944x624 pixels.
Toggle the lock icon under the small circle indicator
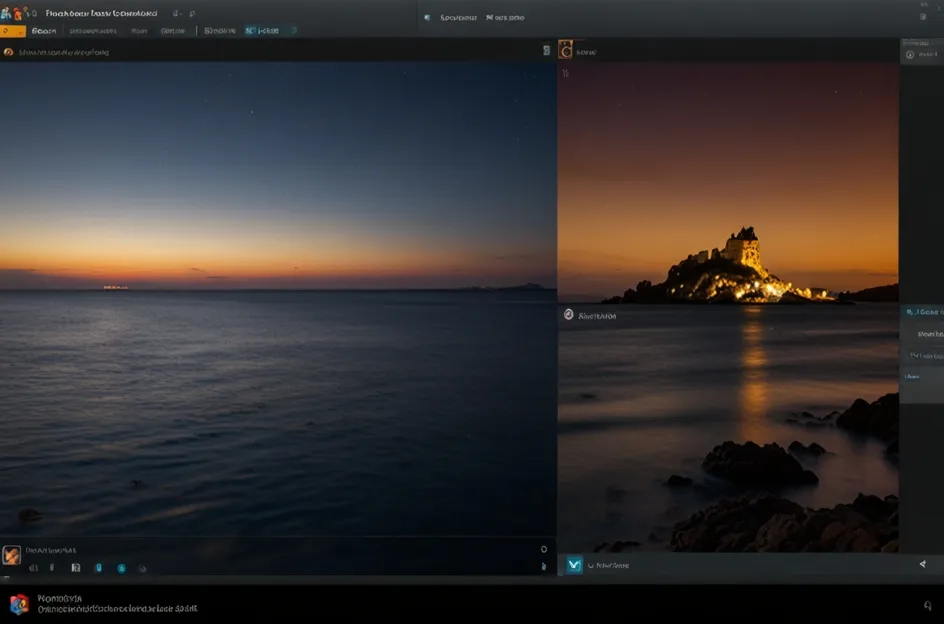544,566
